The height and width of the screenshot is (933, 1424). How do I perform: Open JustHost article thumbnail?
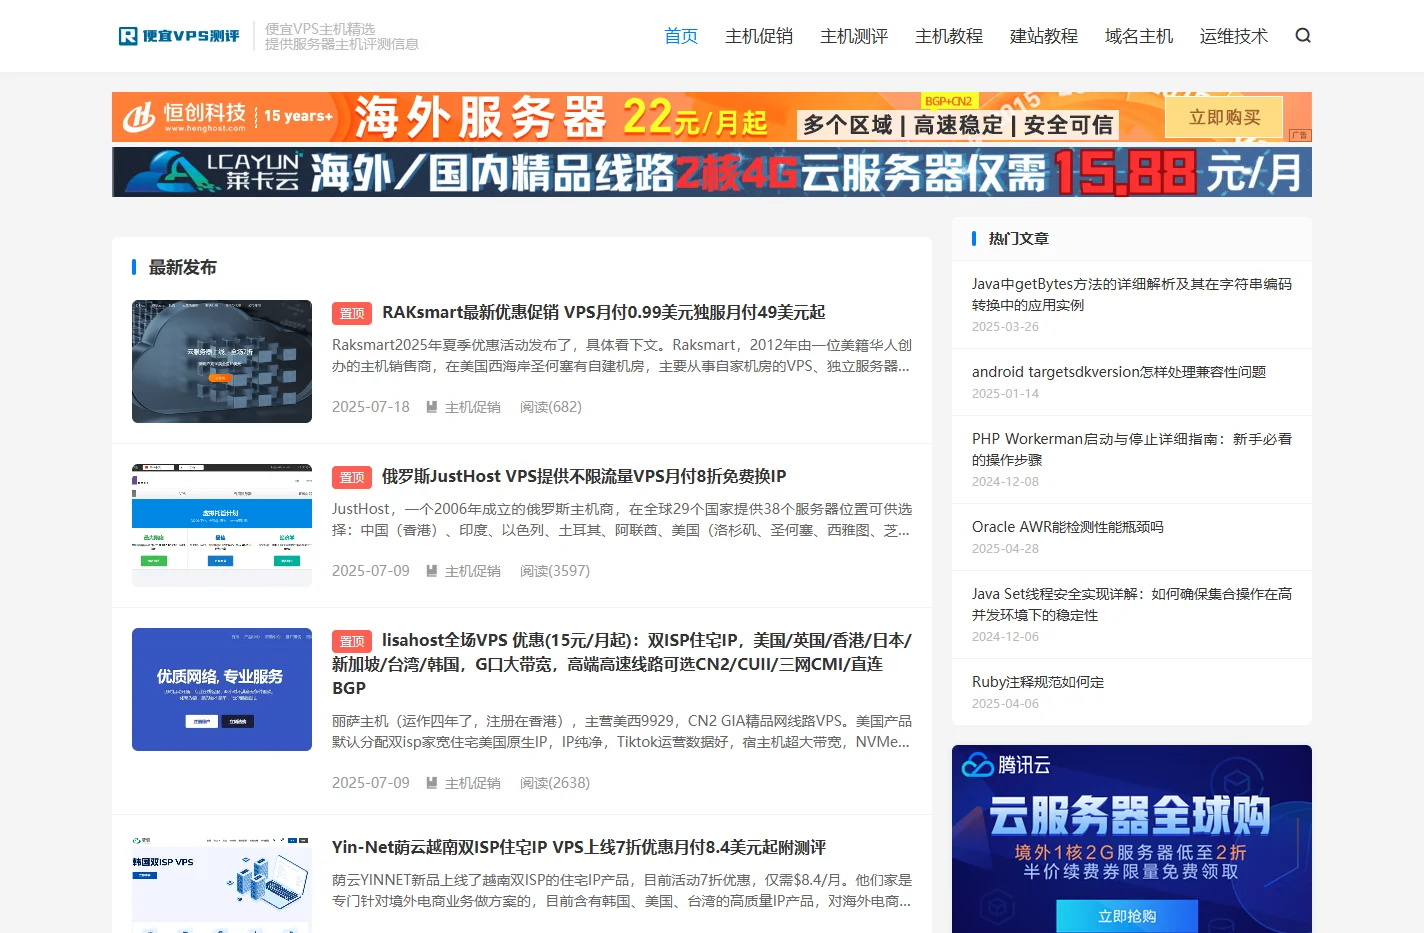click(x=222, y=525)
